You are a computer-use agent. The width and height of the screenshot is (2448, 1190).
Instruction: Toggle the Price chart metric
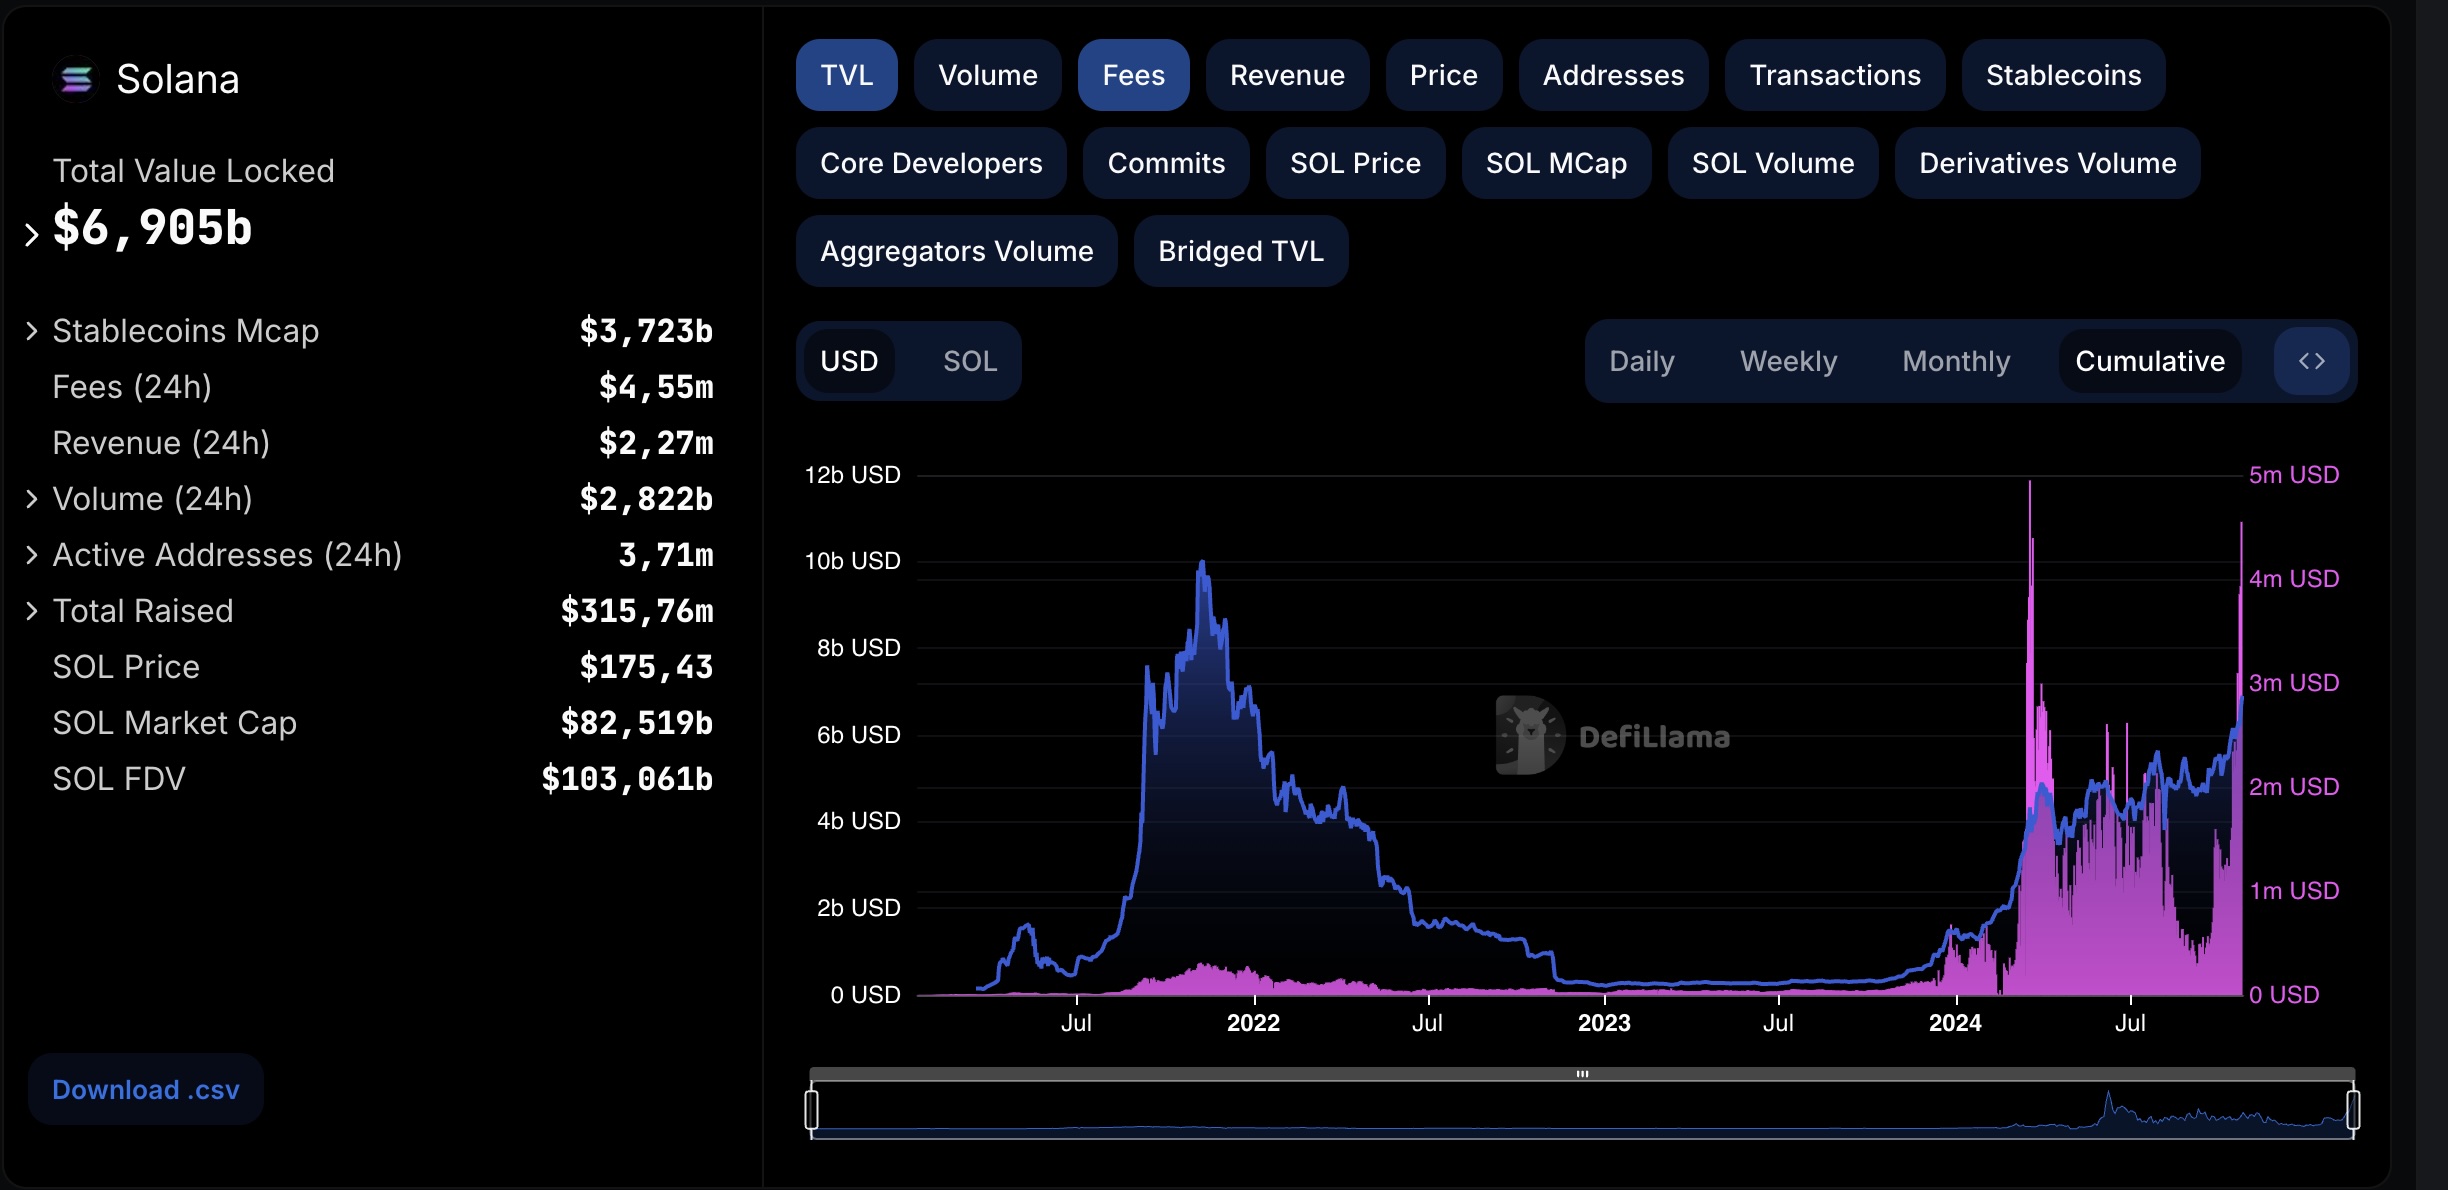tap(1443, 75)
